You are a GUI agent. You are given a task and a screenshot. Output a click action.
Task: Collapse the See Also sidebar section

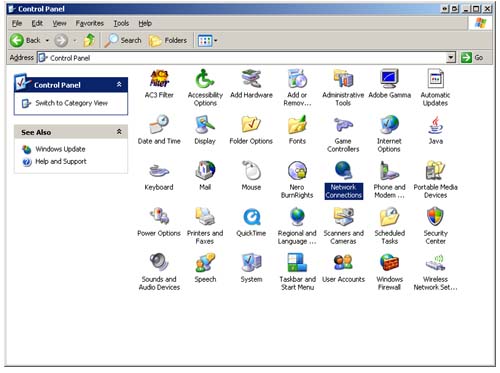(x=119, y=132)
